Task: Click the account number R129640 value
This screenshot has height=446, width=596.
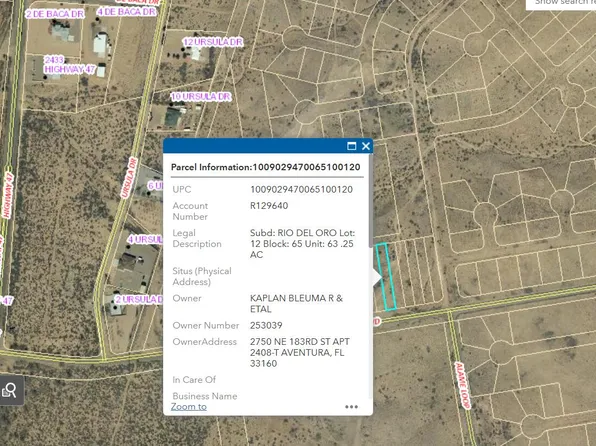Action: click(x=269, y=206)
